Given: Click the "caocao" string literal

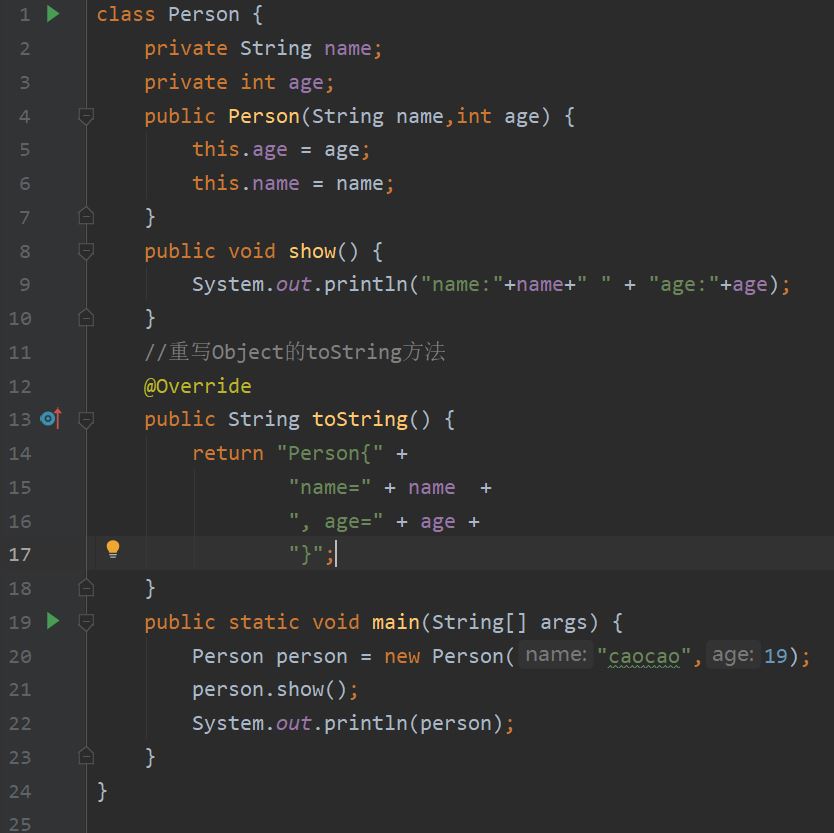Looking at the screenshot, I should pos(644,656).
